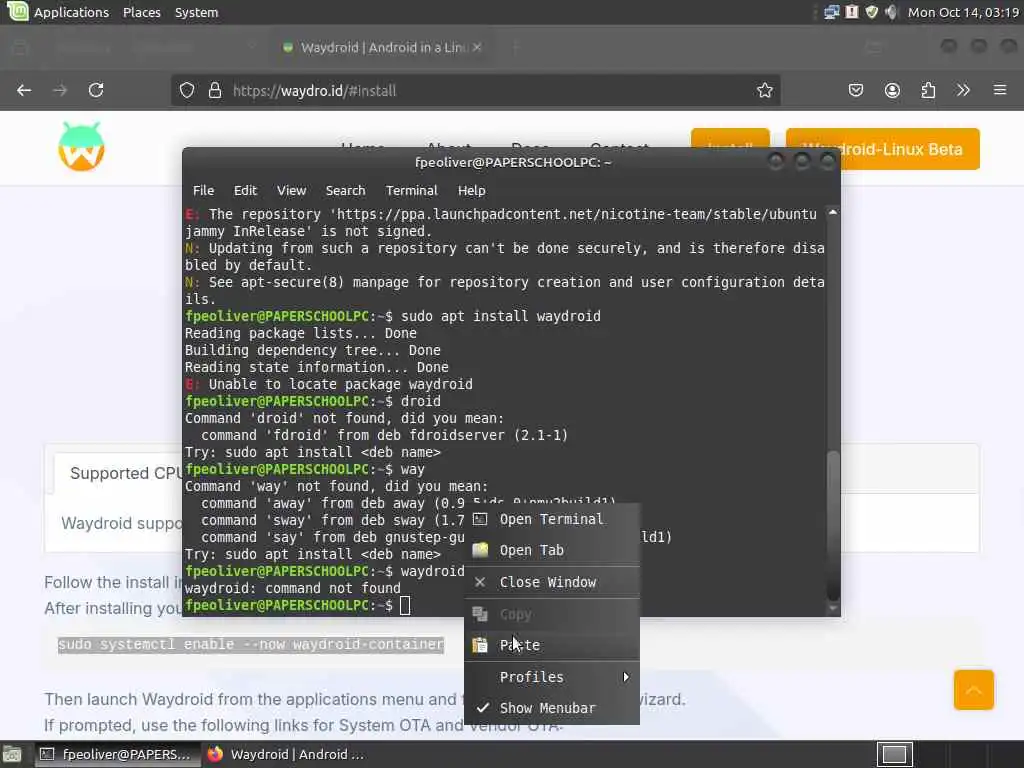Open the network tray icon
The image size is (1024, 768).
pos(831,12)
